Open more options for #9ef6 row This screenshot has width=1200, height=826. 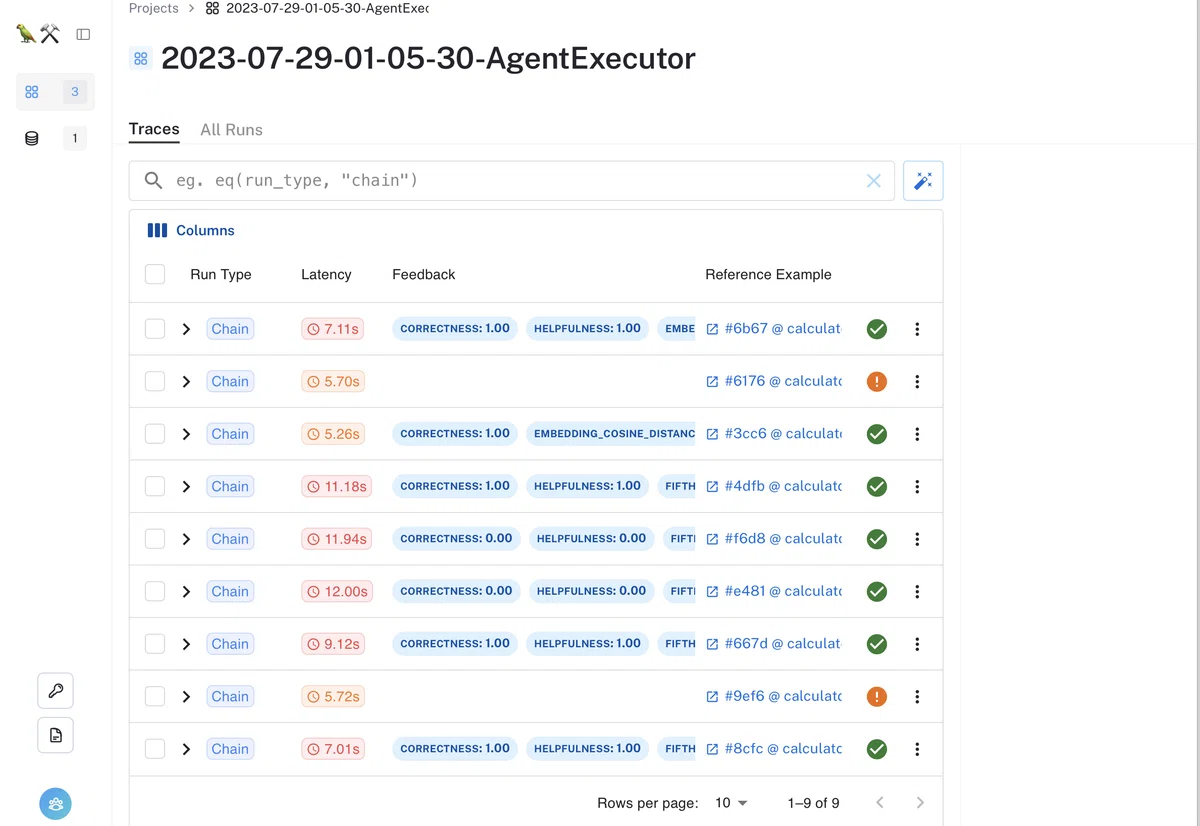click(x=917, y=696)
